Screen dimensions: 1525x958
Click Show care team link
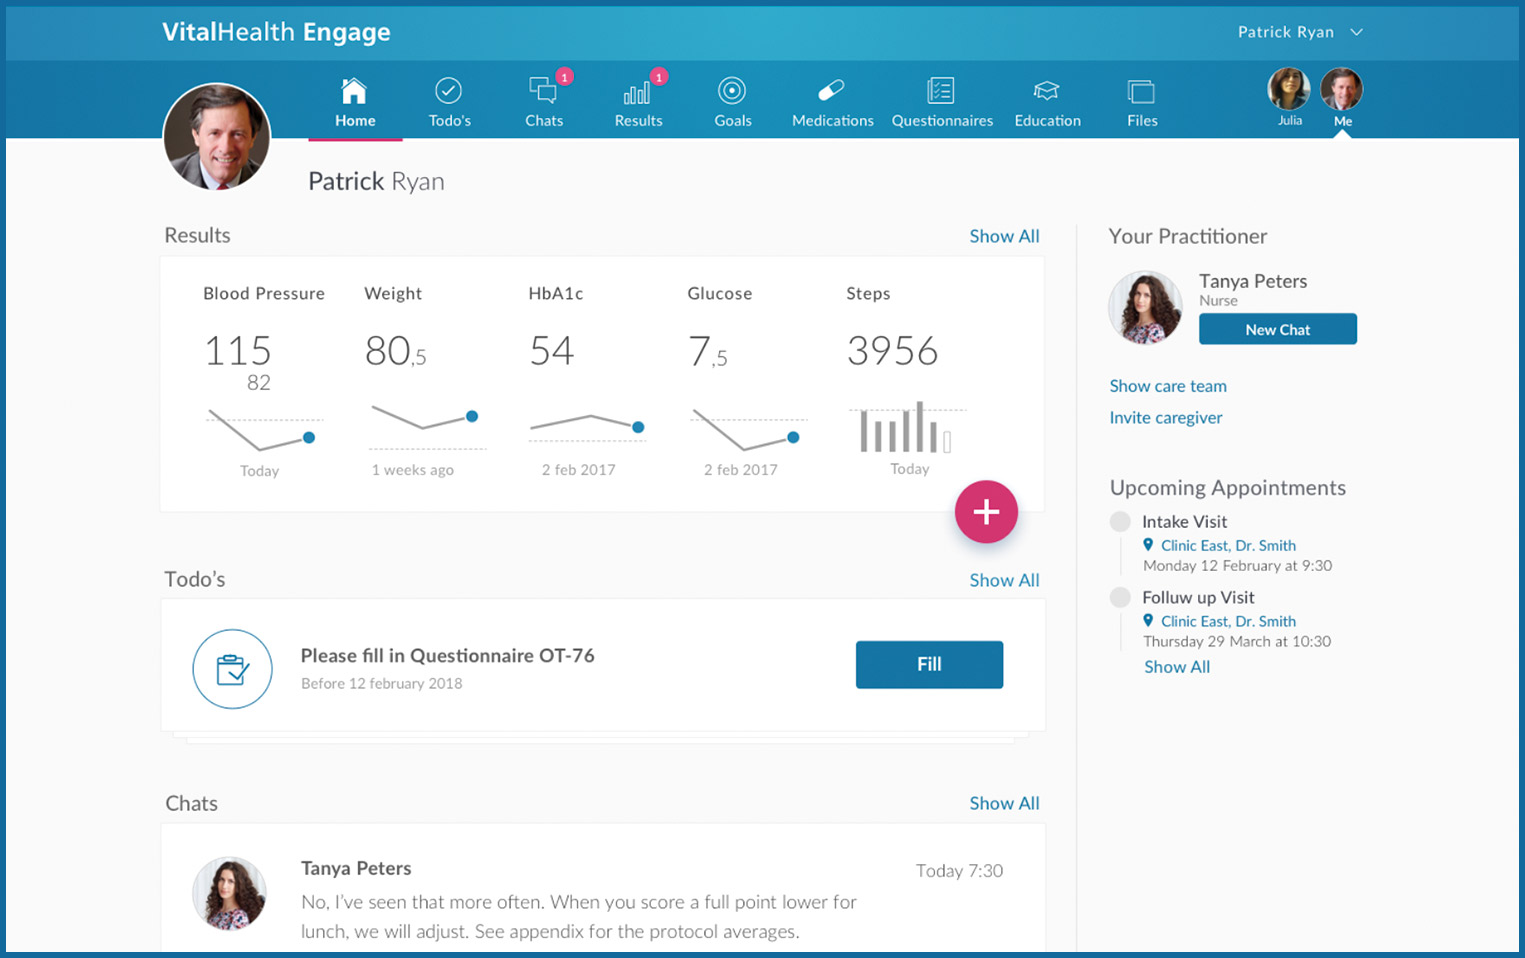pyautogui.click(x=1168, y=386)
